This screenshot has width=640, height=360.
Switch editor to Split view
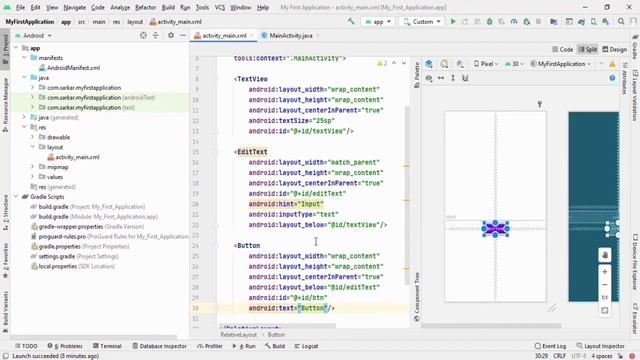pyautogui.click(x=588, y=49)
